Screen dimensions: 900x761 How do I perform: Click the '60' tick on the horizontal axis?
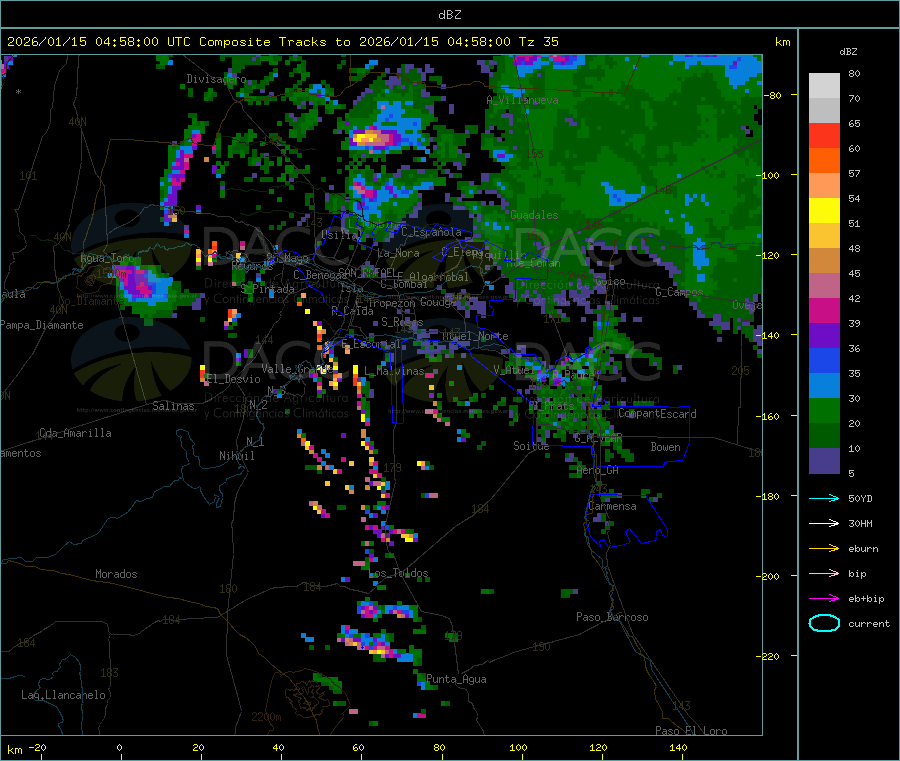[358, 747]
